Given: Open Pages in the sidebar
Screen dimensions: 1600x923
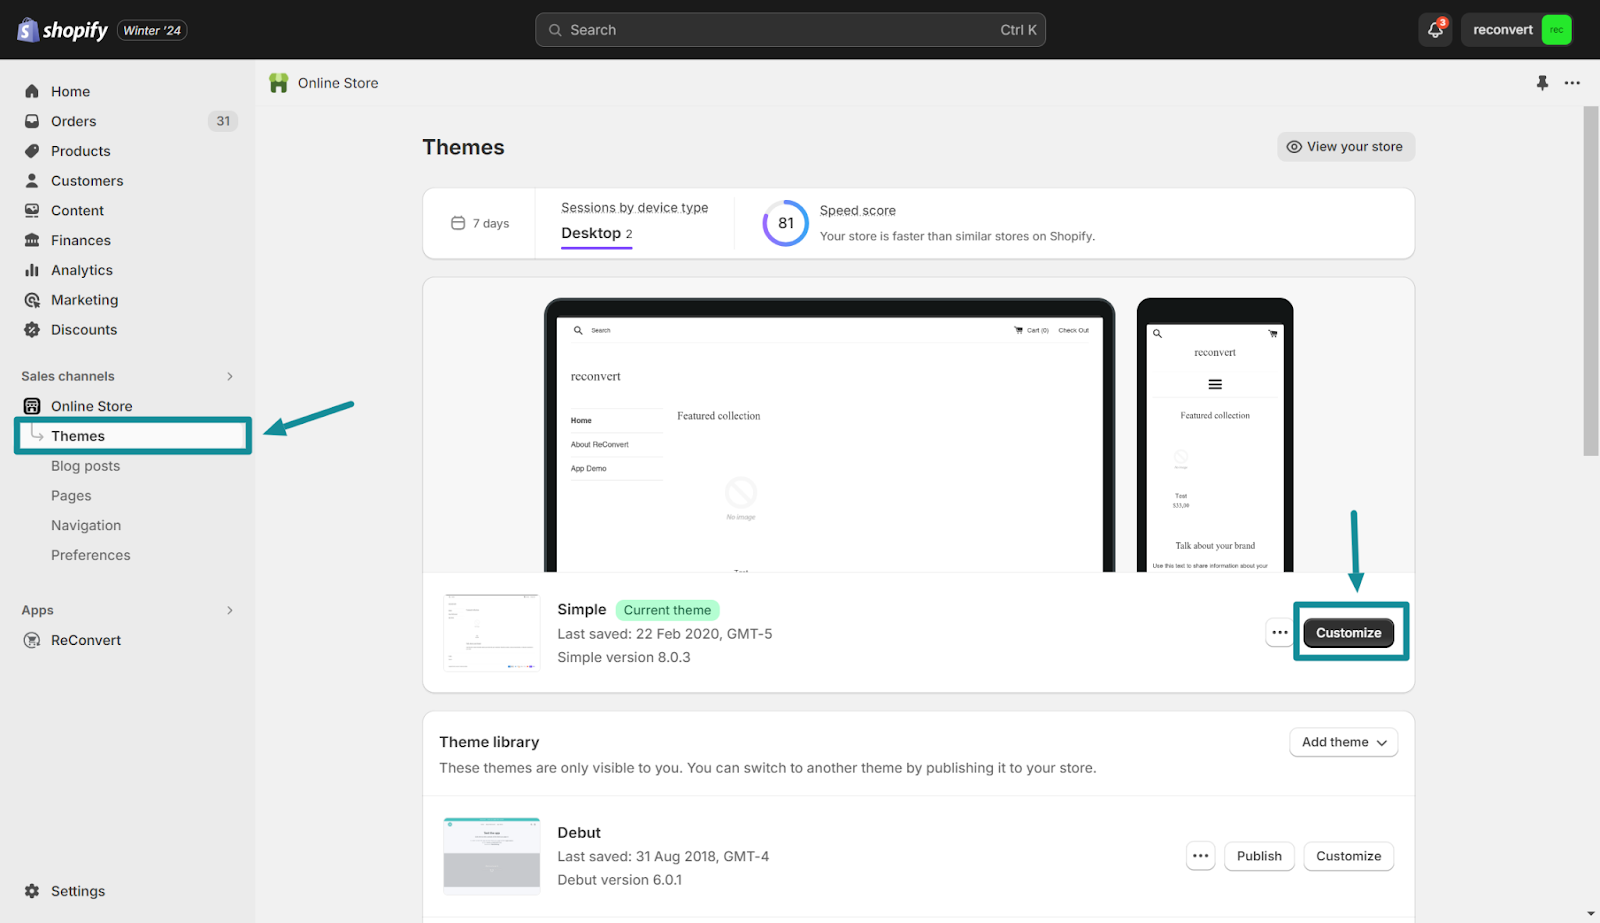Looking at the screenshot, I should point(71,496).
